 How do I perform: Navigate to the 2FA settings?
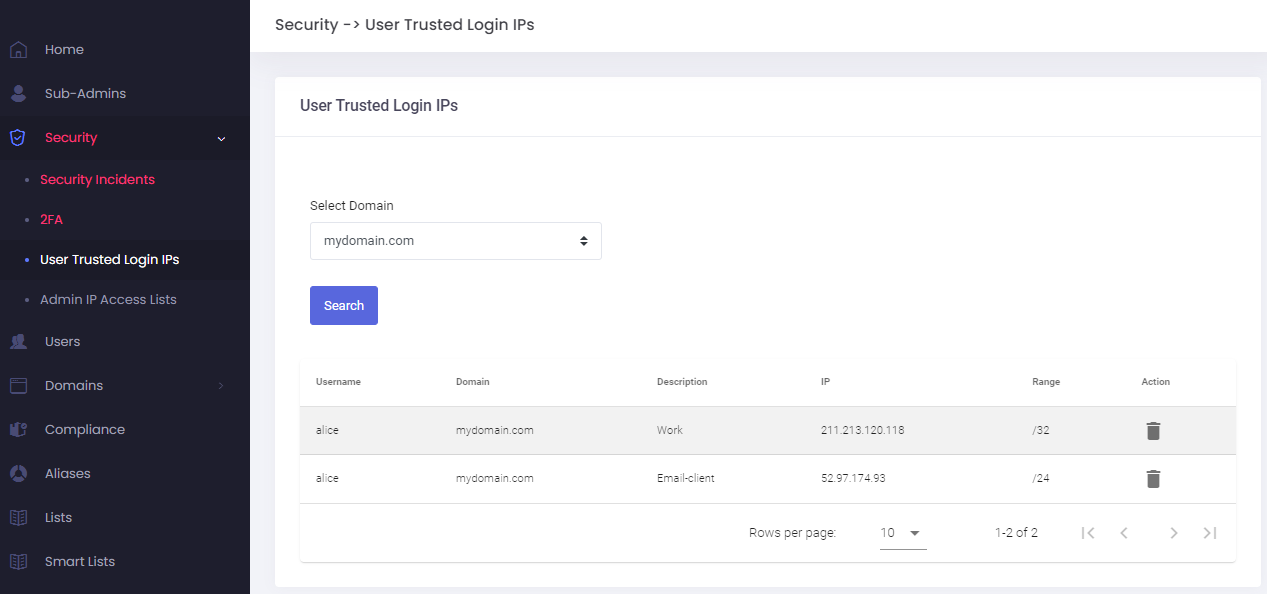tap(50, 219)
